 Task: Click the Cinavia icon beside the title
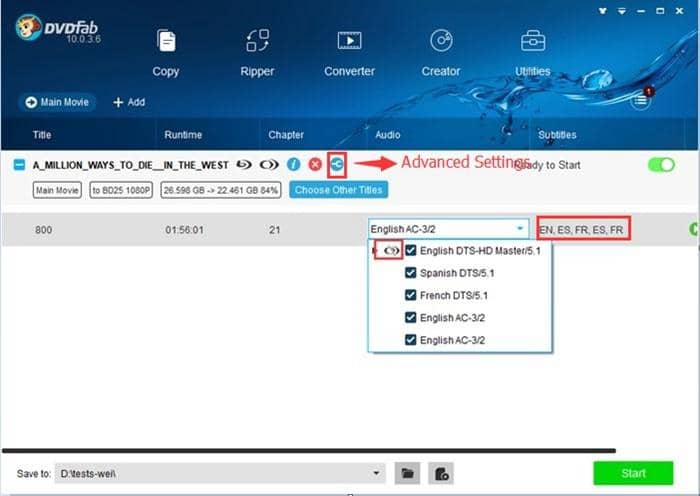(x=269, y=165)
